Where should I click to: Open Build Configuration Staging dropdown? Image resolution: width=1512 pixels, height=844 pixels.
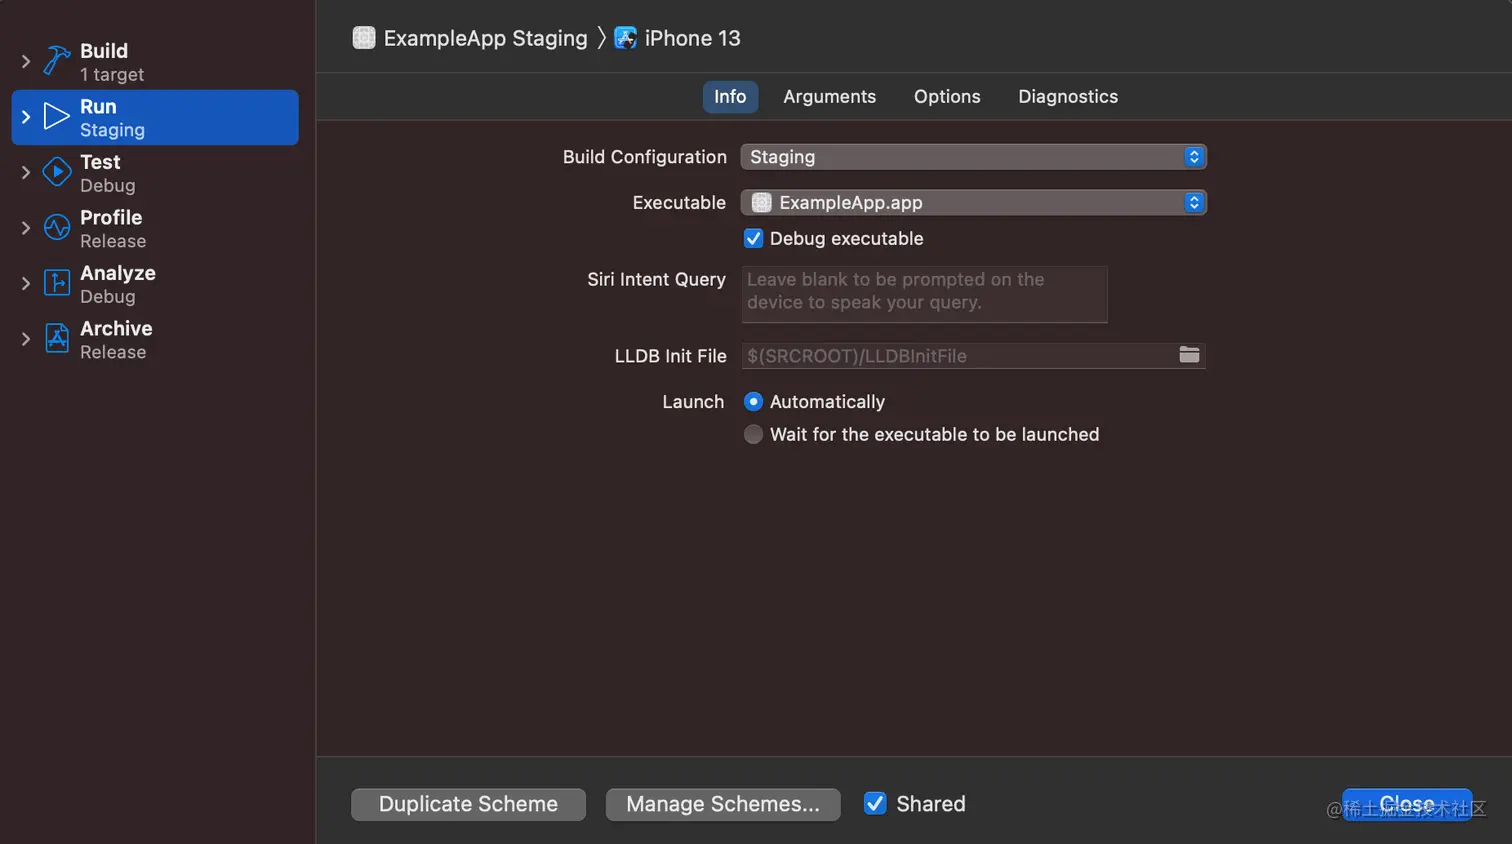tap(973, 157)
